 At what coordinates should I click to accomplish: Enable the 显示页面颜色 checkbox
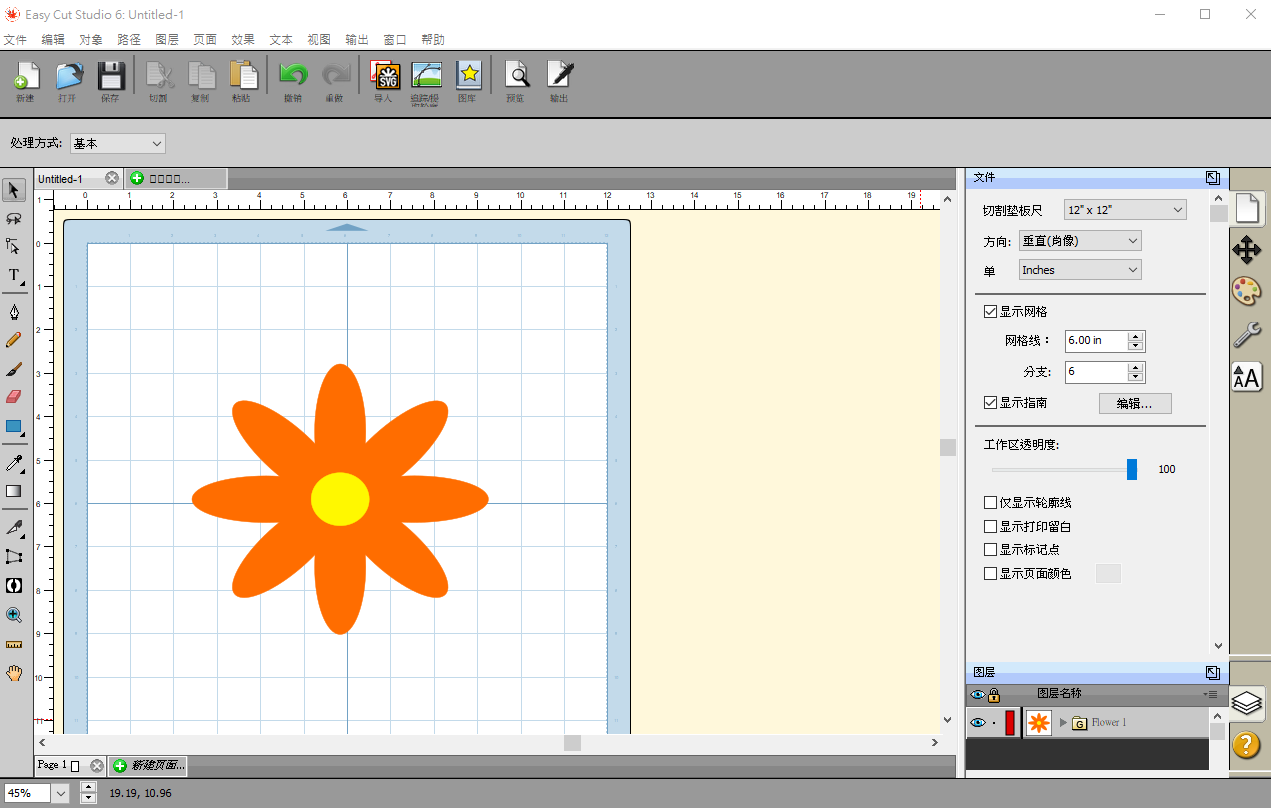(990, 574)
